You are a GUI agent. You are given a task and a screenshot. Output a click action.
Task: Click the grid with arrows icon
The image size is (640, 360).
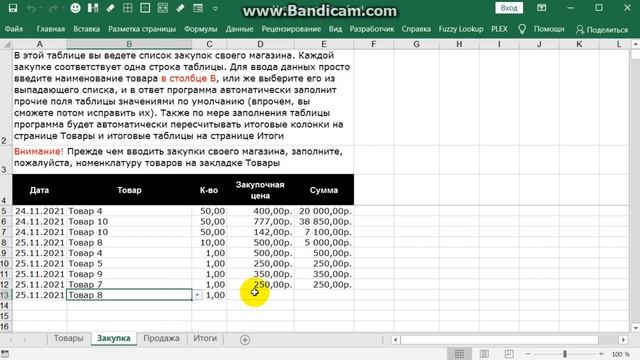click(163, 8)
